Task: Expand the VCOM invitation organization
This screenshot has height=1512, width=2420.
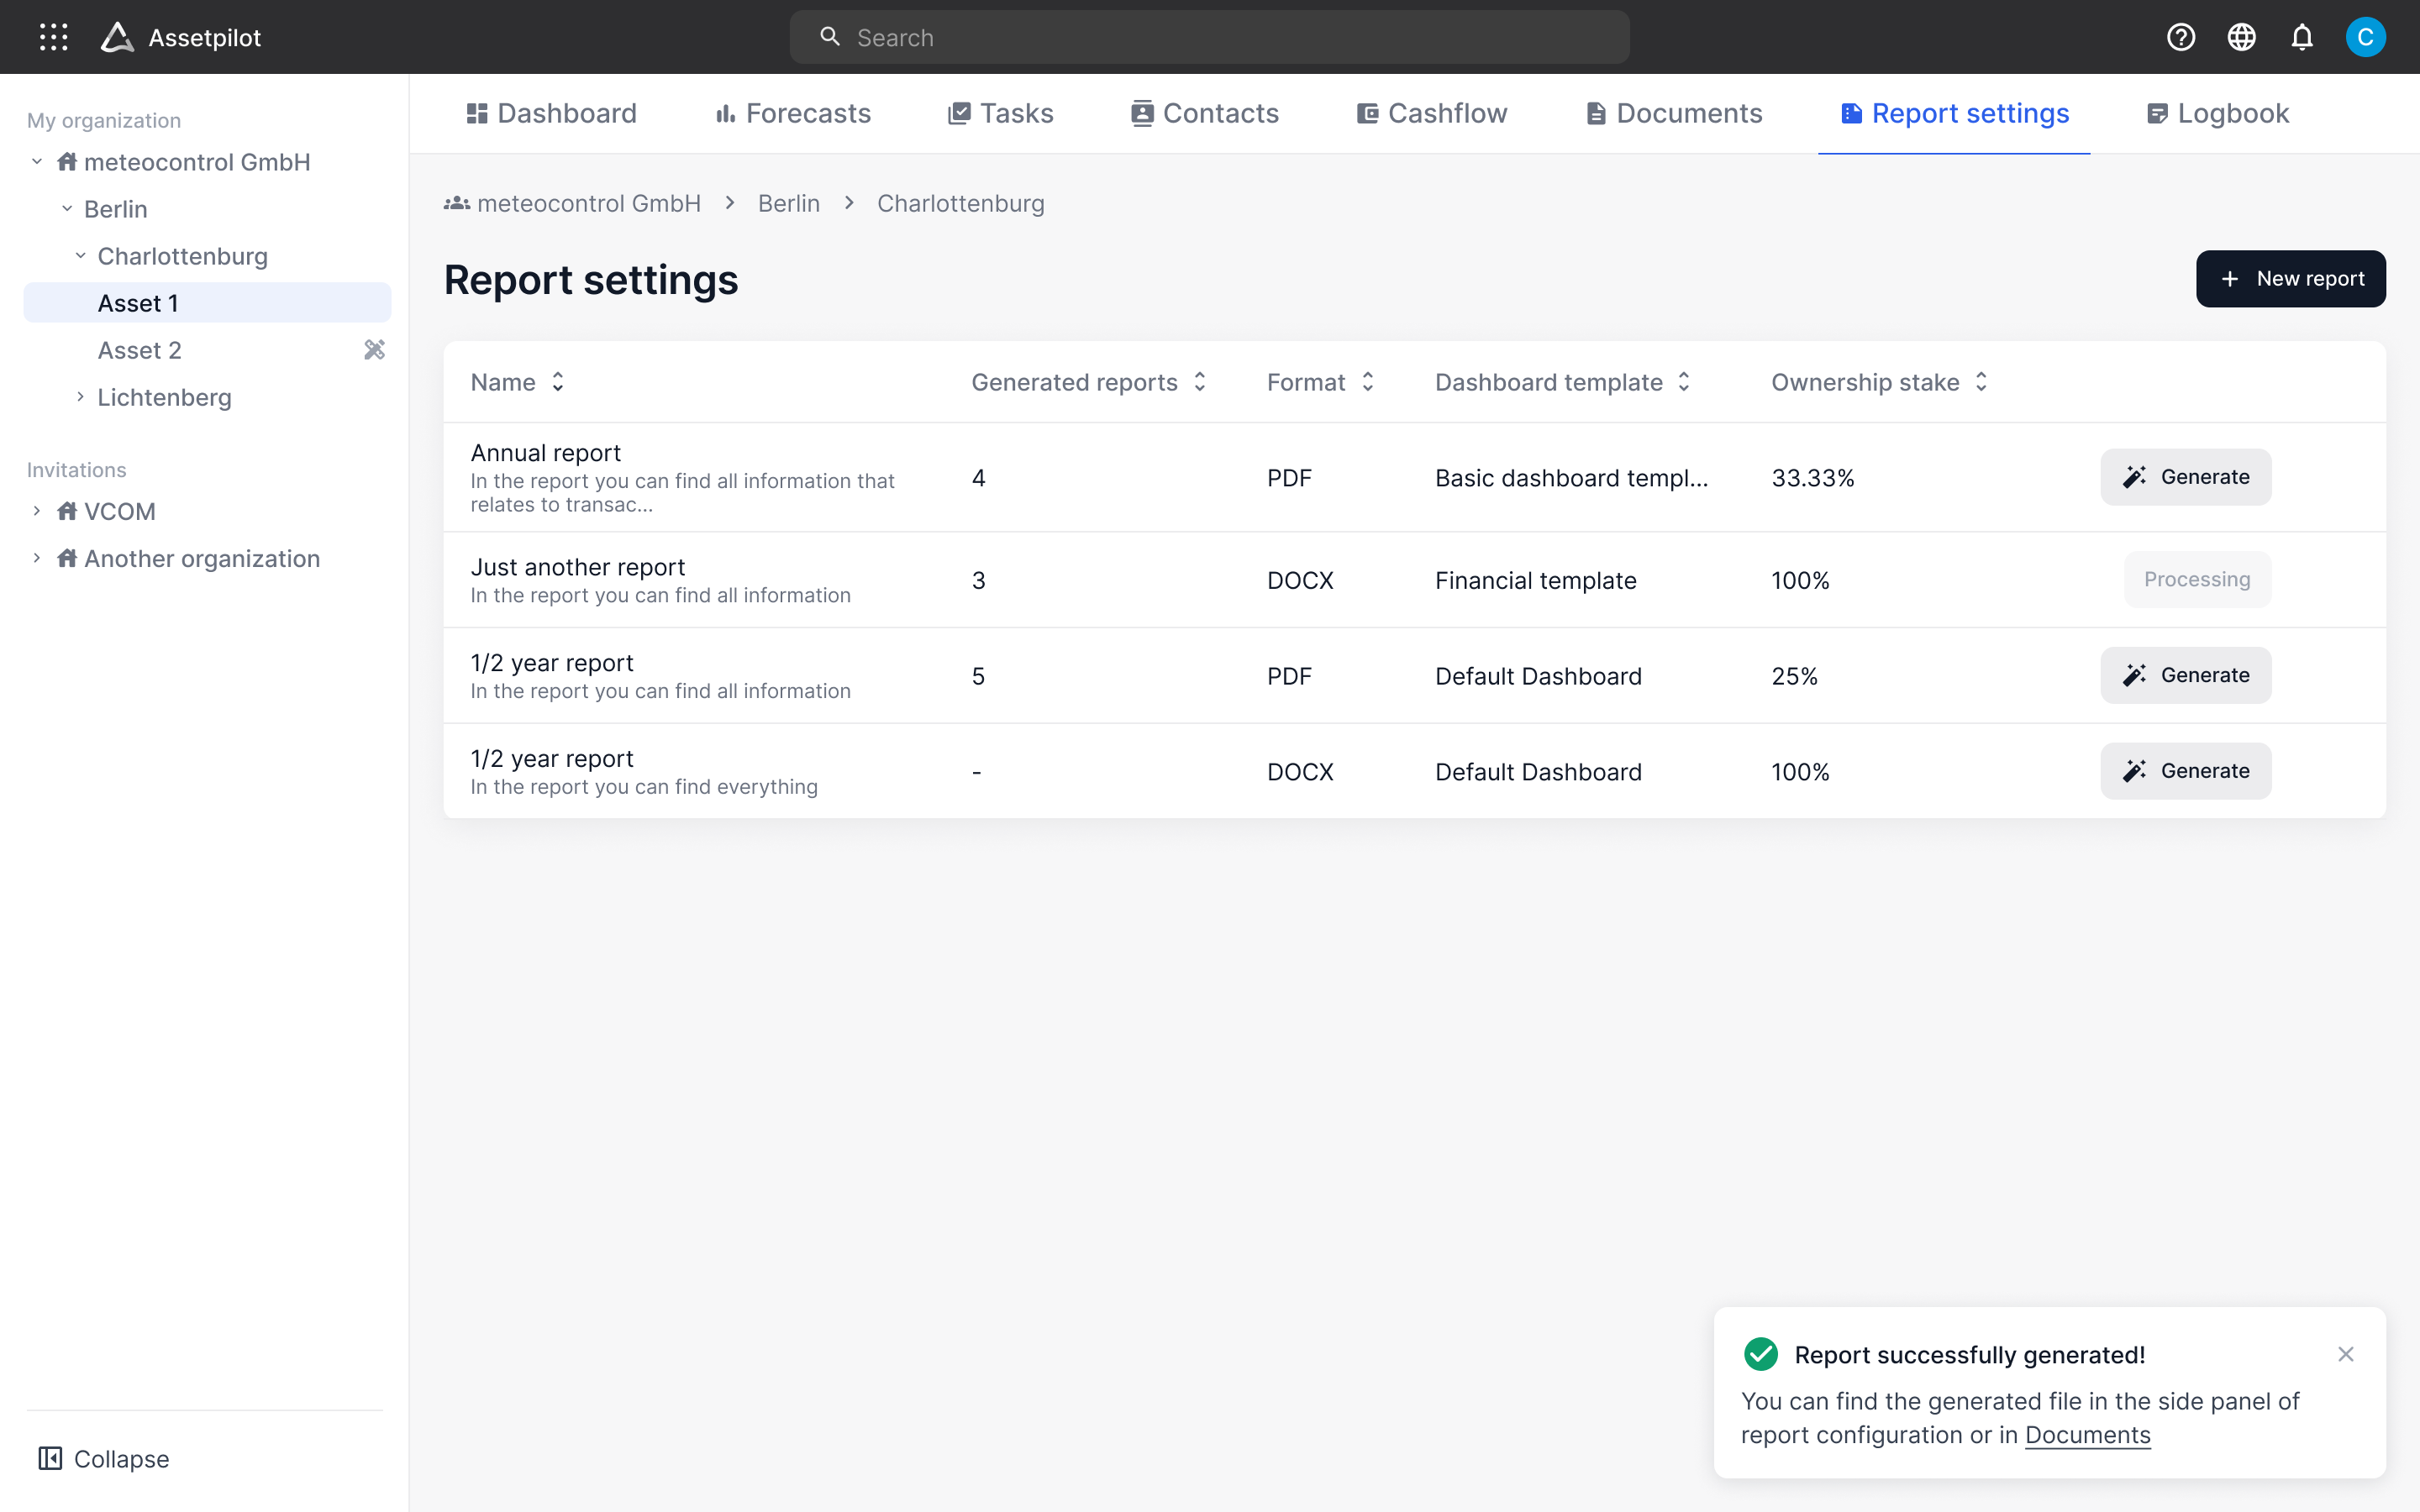Action: coord(37,511)
